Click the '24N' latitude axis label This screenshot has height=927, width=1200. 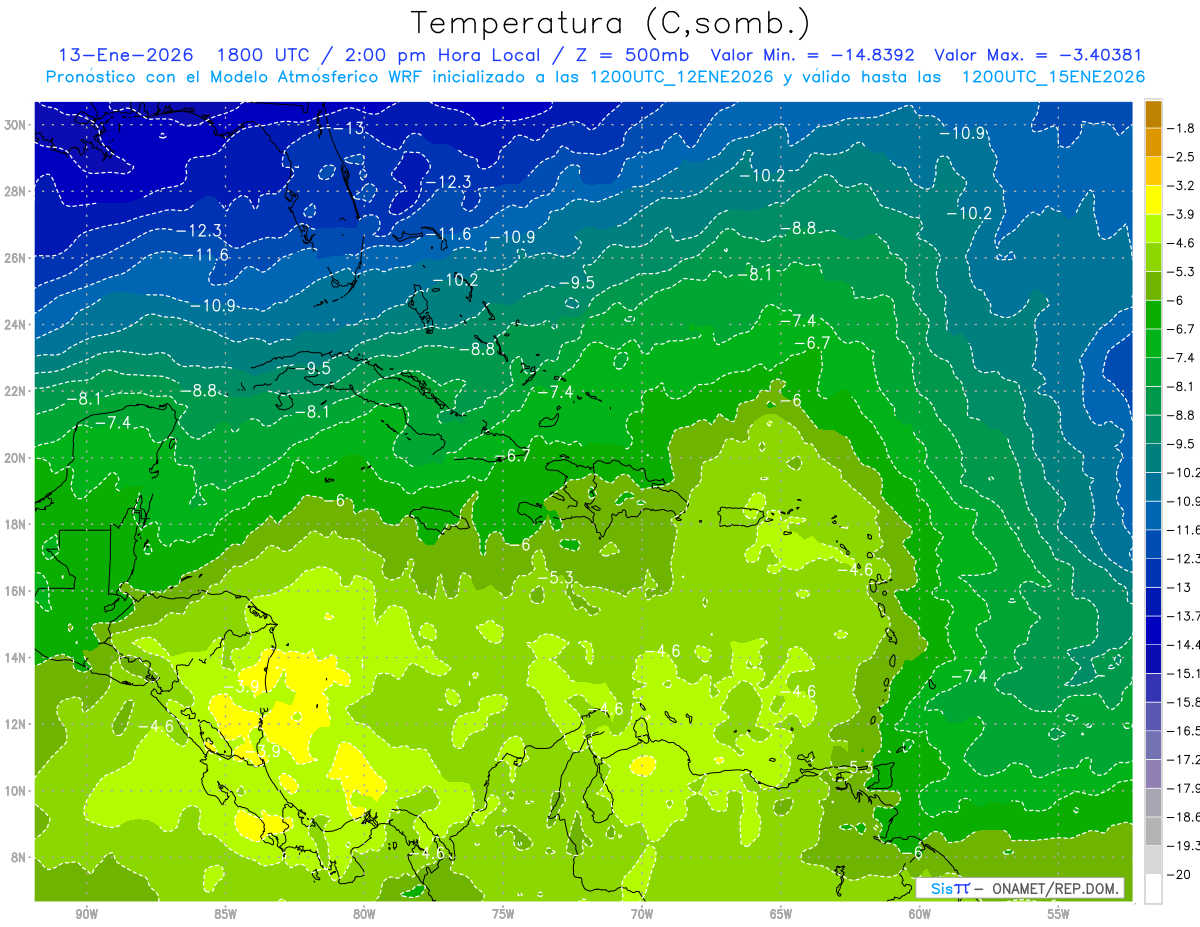click(x=14, y=324)
